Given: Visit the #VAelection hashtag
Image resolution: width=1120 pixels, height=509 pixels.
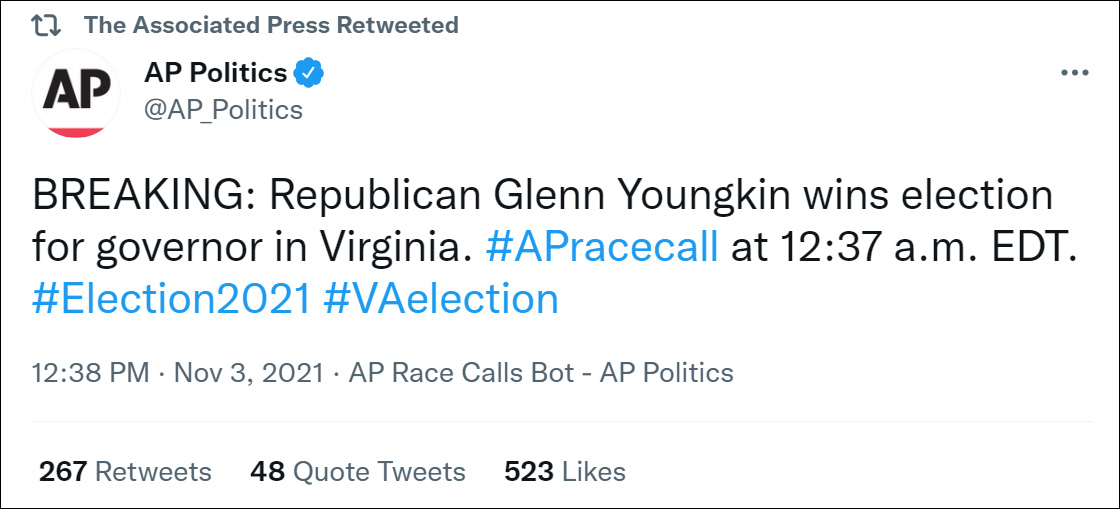Looking at the screenshot, I should click(441, 299).
